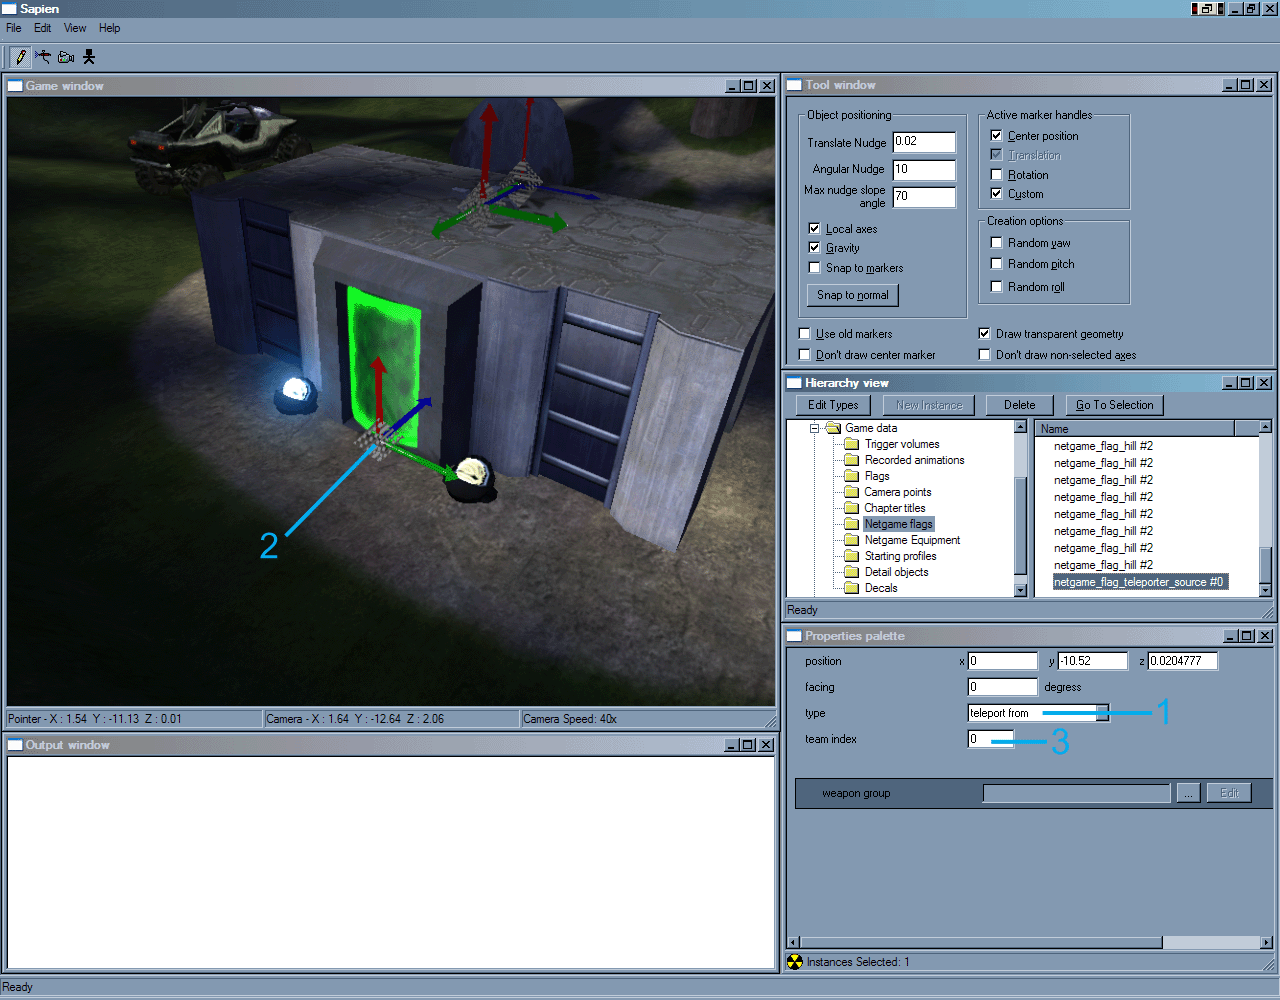This screenshot has height=1000, width=1280.
Task: Click the instance list scroll-up arrow
Action: tap(1266, 427)
